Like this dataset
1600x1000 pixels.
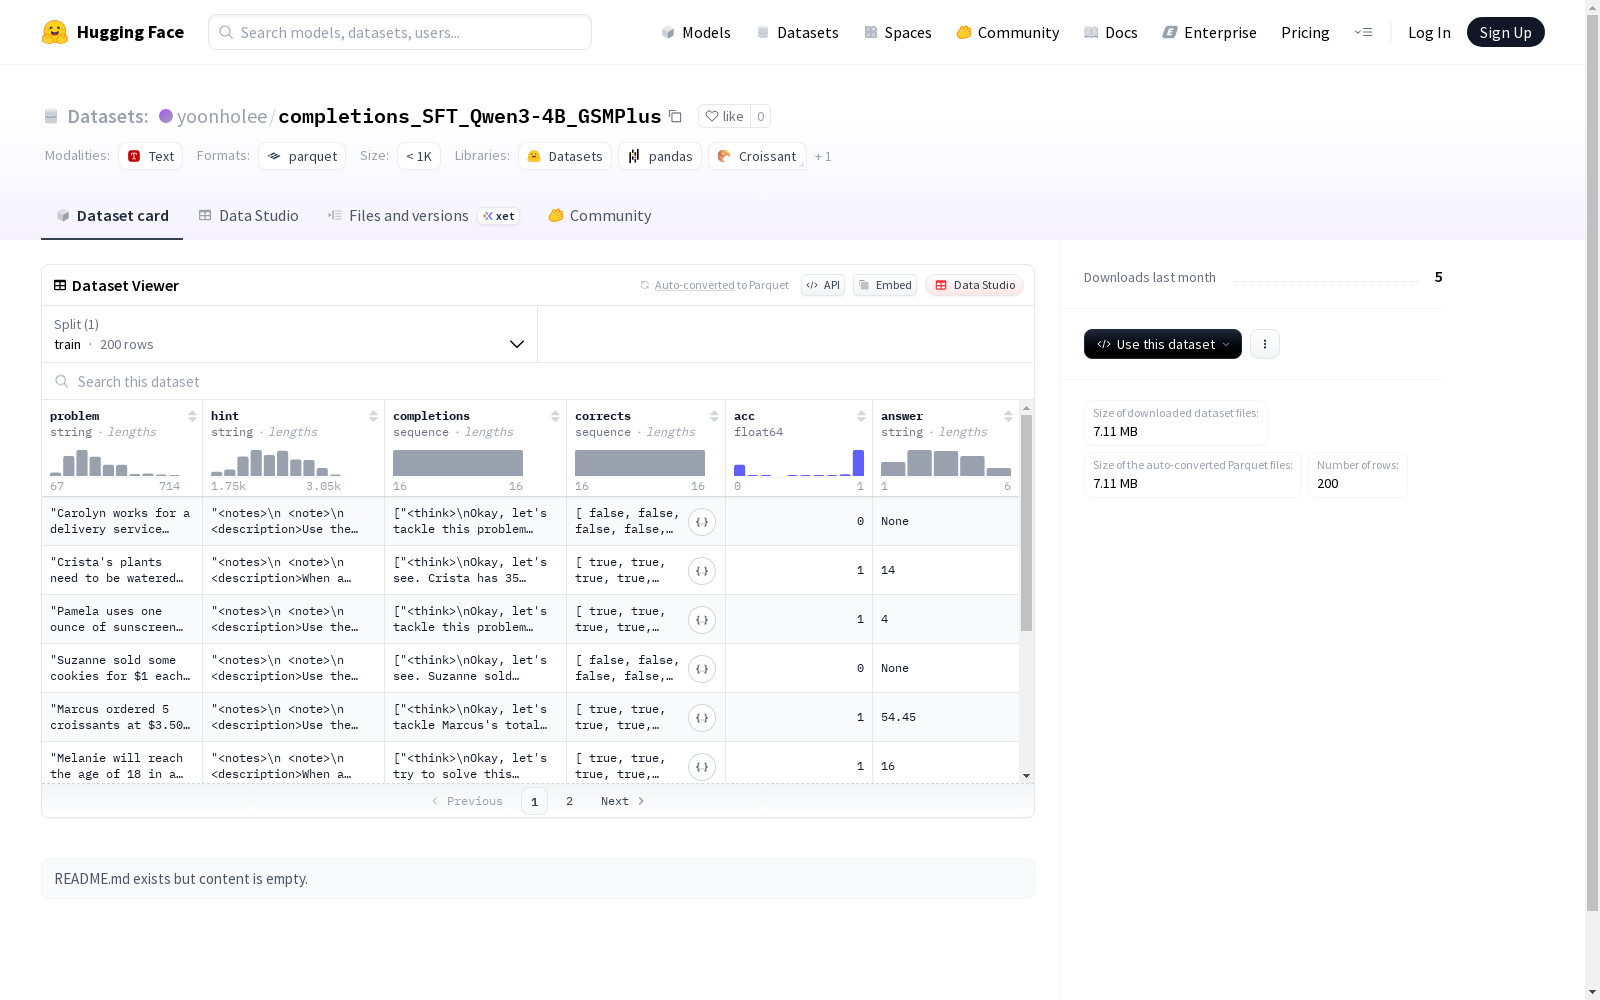pyautogui.click(x=725, y=116)
